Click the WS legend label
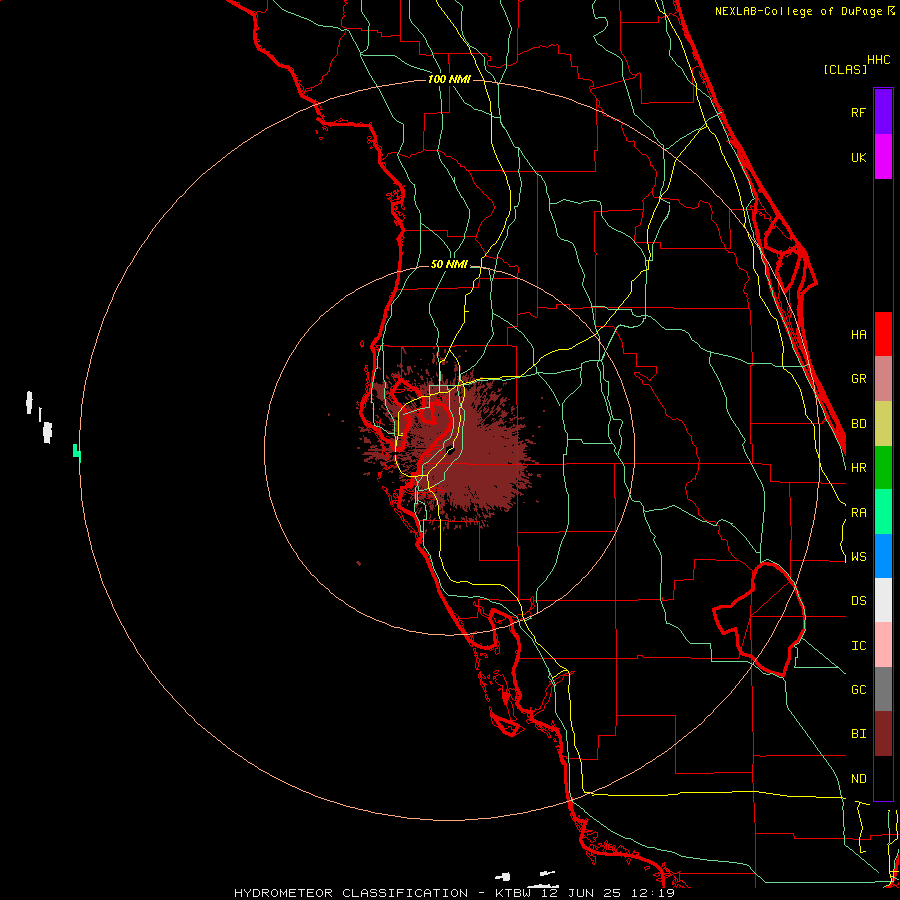Image resolution: width=900 pixels, height=900 pixels. 858,556
